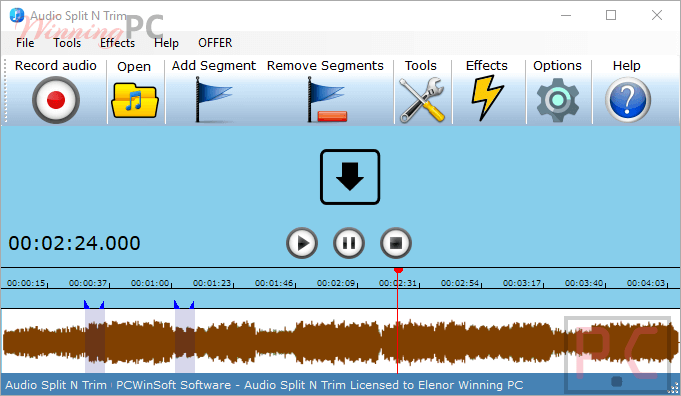This screenshot has width=681, height=396.
Task: Open the File menu
Action: 25,43
